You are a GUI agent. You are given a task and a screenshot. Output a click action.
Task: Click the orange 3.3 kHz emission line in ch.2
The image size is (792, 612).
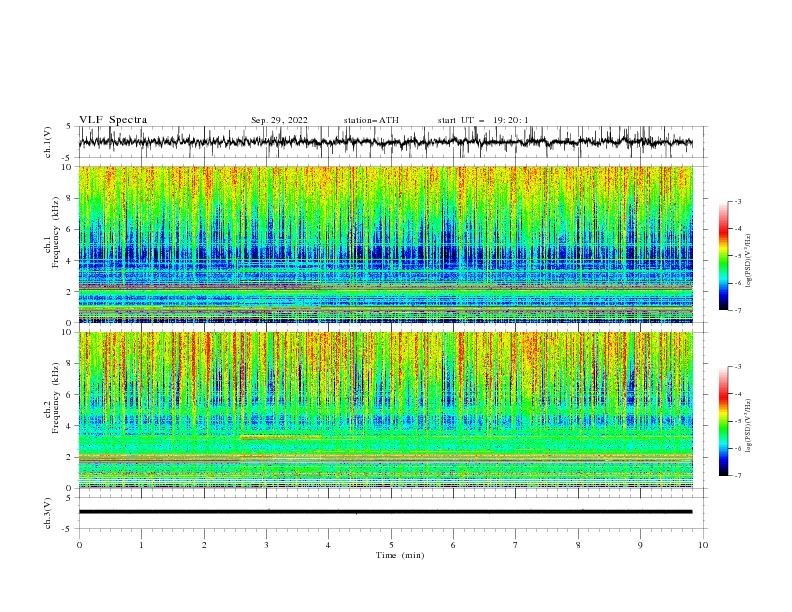click(280, 437)
